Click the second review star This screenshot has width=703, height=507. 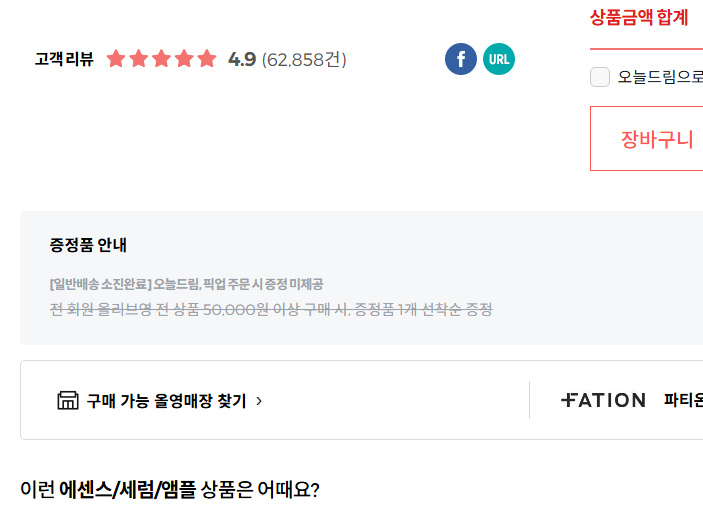(139, 59)
